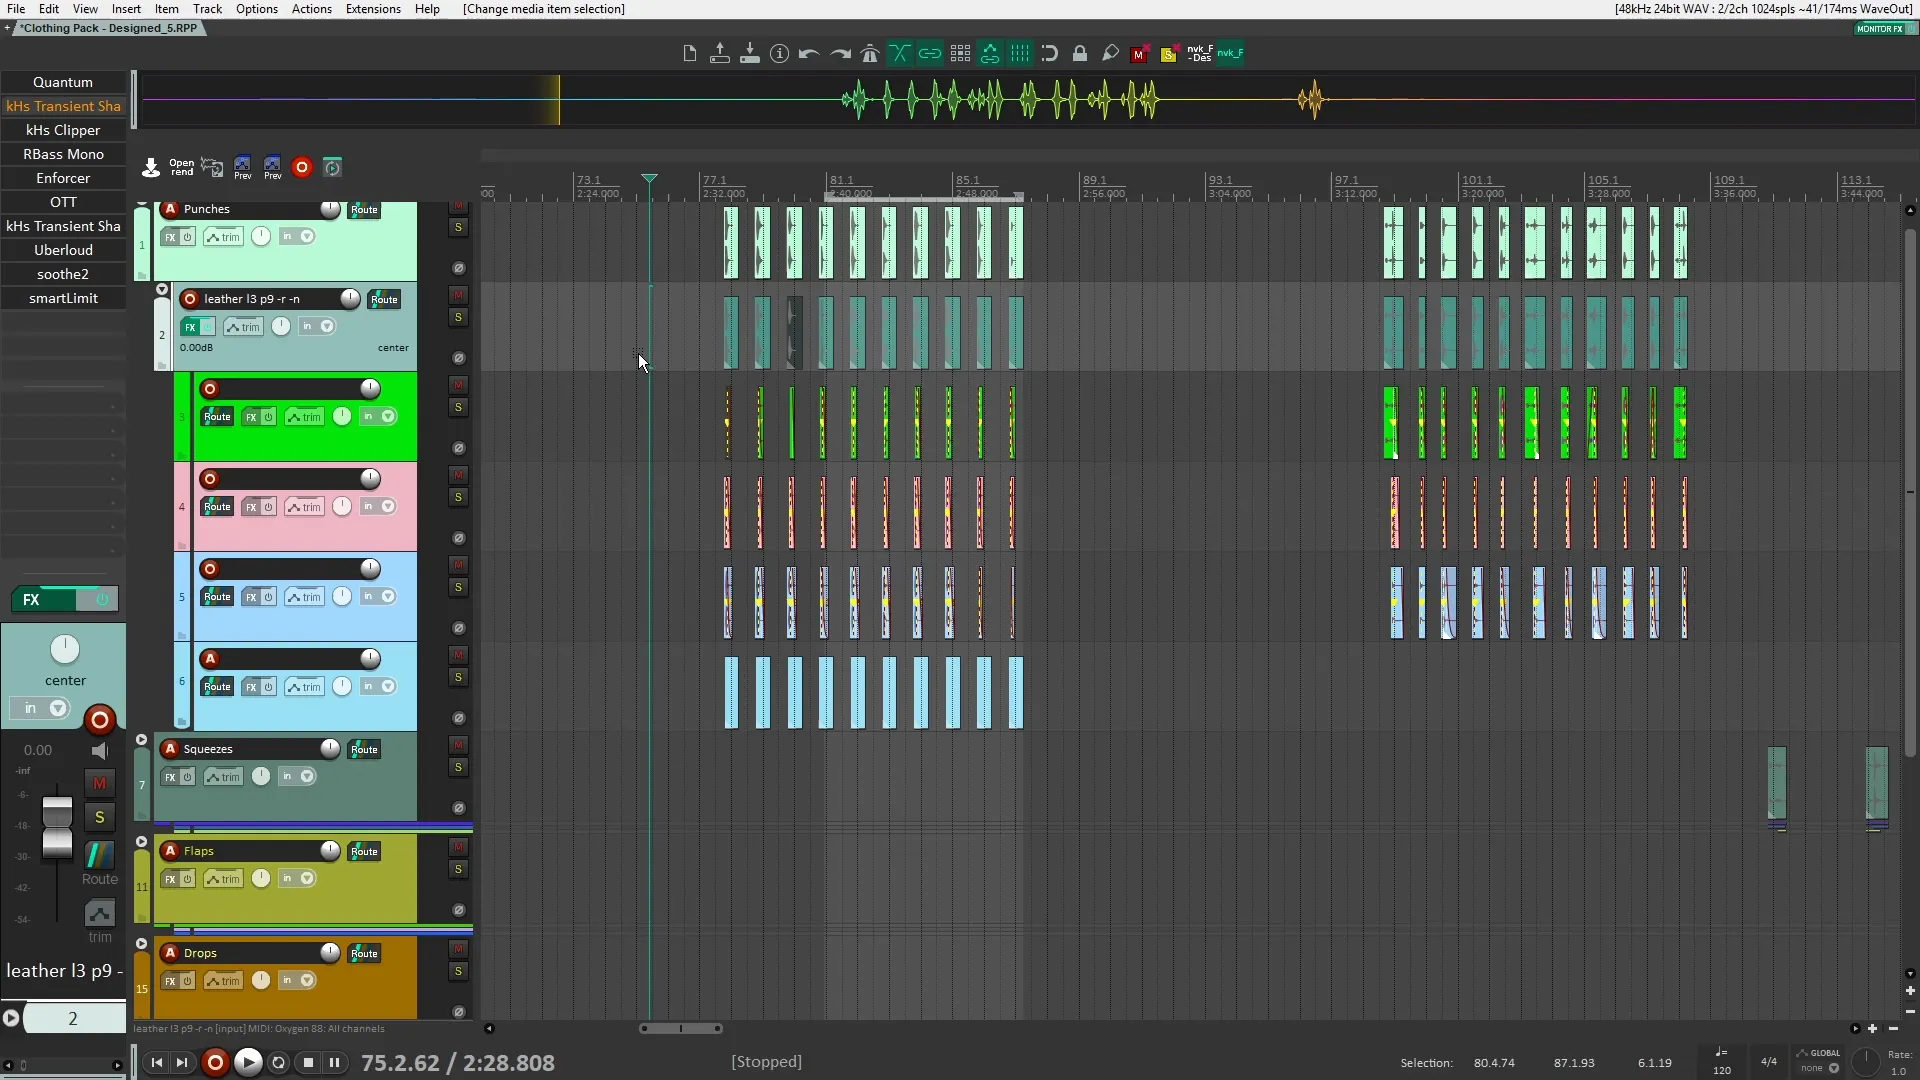Click the render download icon above tracks
Image resolution: width=1920 pixels, height=1080 pixels.
[x=151, y=168]
